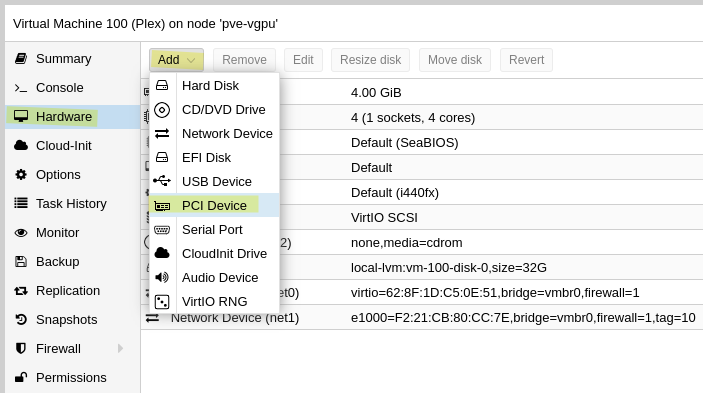Click the Snapshots history icon

(21, 320)
